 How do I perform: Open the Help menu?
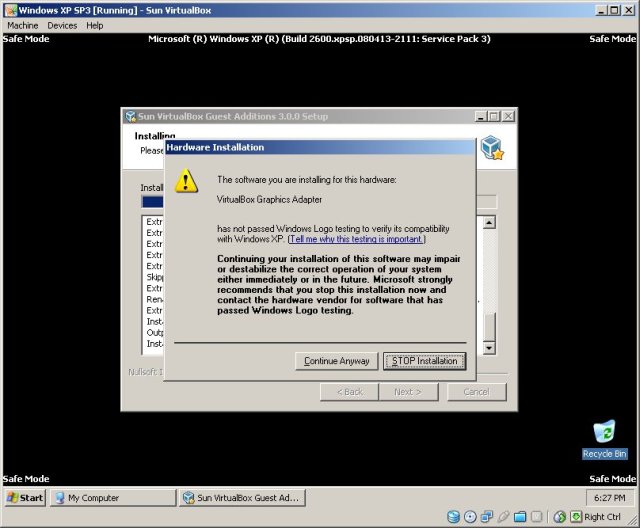coord(94,25)
